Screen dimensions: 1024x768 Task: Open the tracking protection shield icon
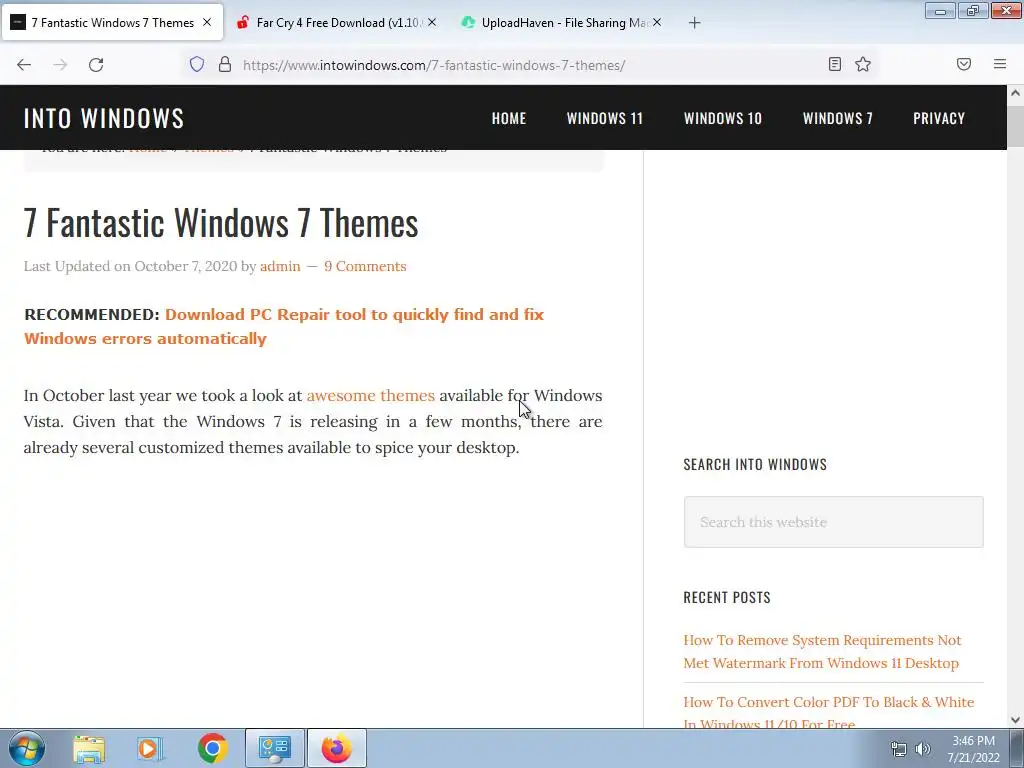click(197, 64)
